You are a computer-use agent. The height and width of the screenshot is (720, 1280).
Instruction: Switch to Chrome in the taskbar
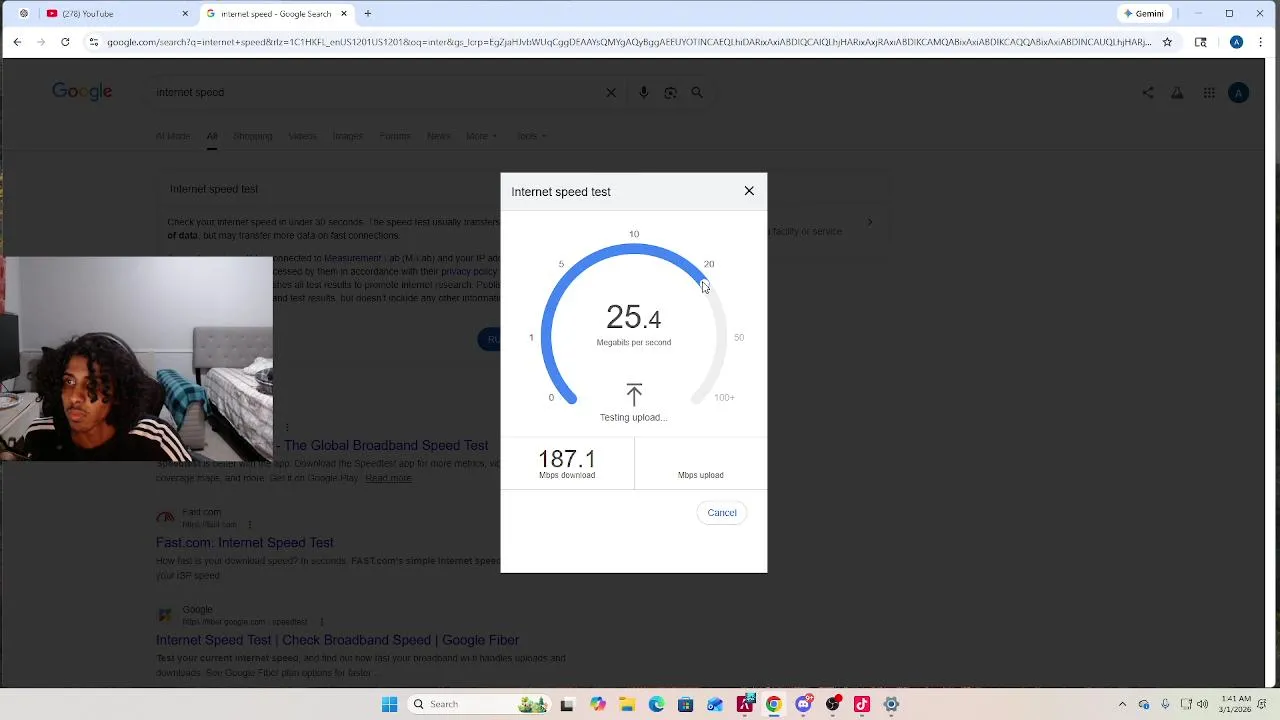pyautogui.click(x=773, y=705)
